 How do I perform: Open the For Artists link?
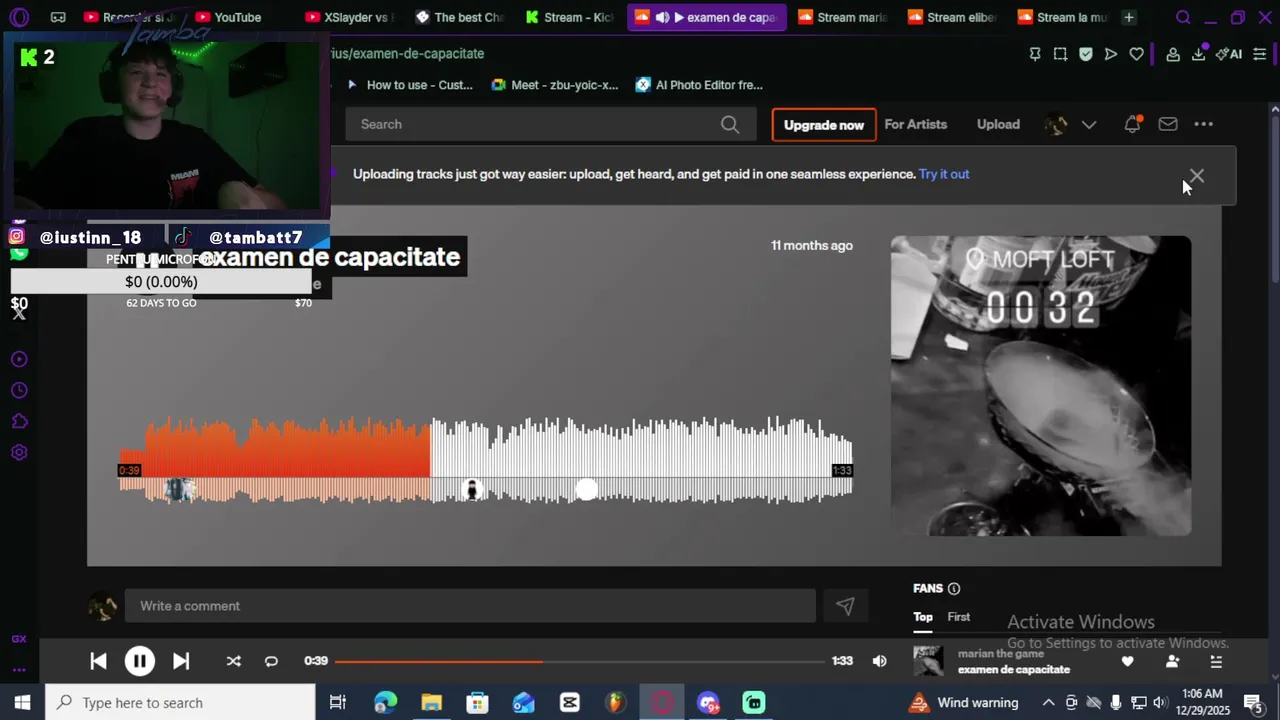915,124
